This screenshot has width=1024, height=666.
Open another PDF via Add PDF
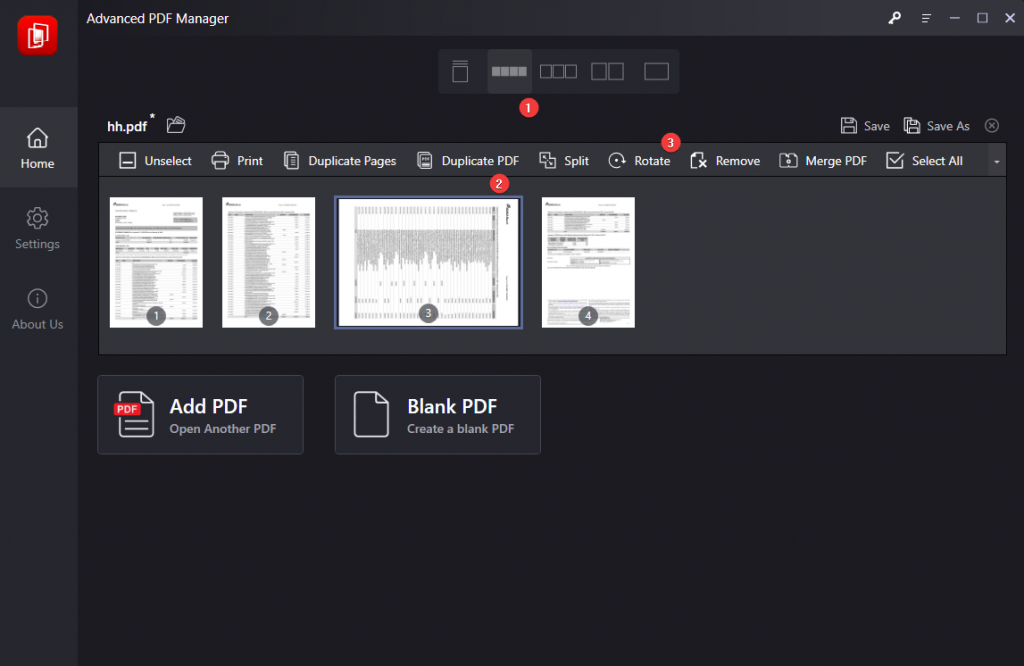click(x=200, y=414)
